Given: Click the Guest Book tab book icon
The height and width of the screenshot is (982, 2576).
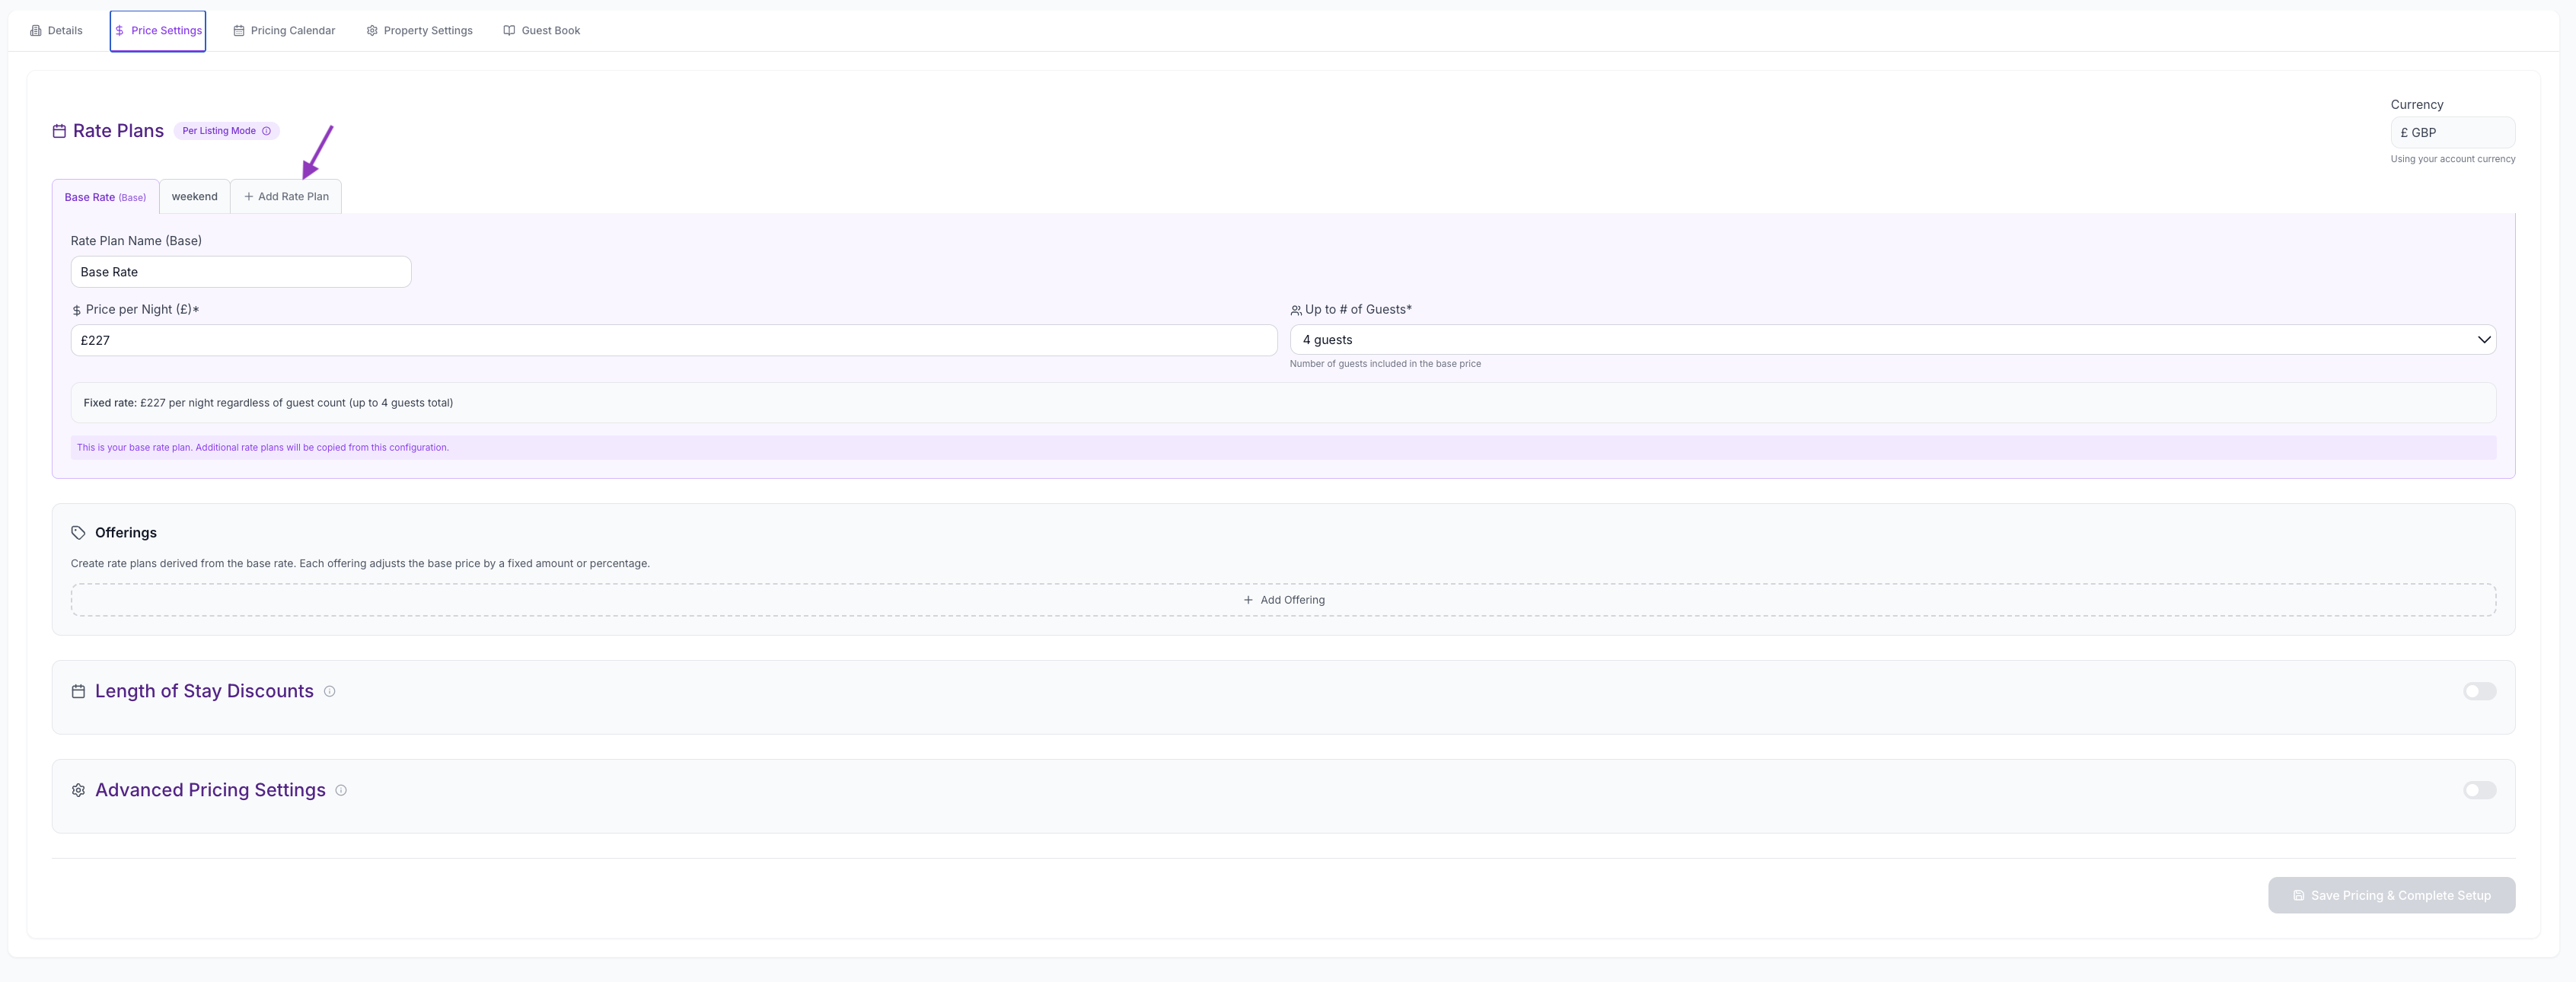Looking at the screenshot, I should (x=509, y=31).
